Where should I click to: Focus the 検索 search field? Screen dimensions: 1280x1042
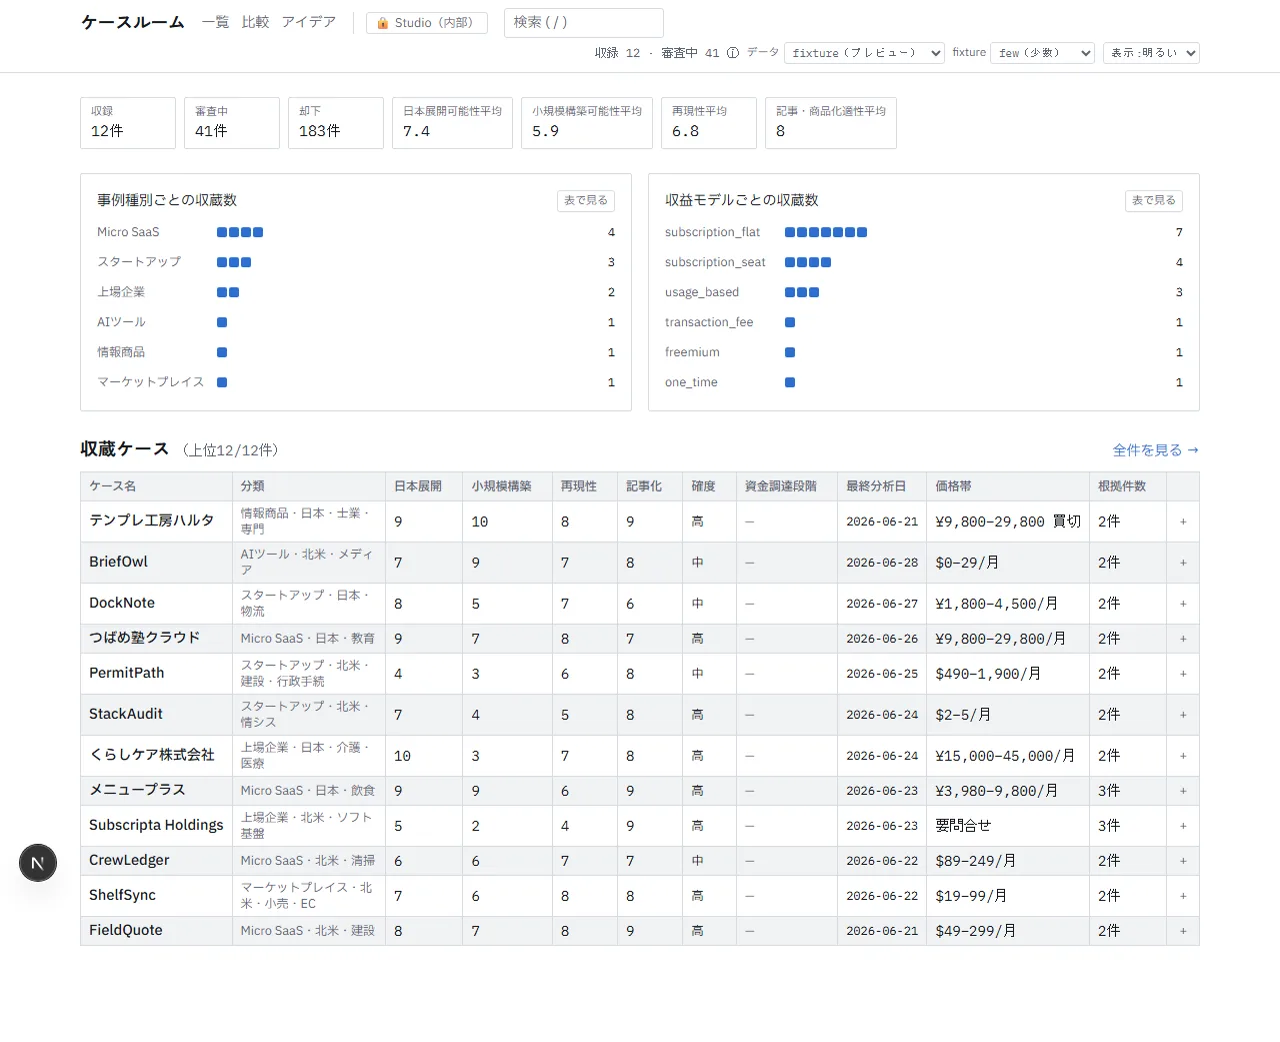[584, 22]
